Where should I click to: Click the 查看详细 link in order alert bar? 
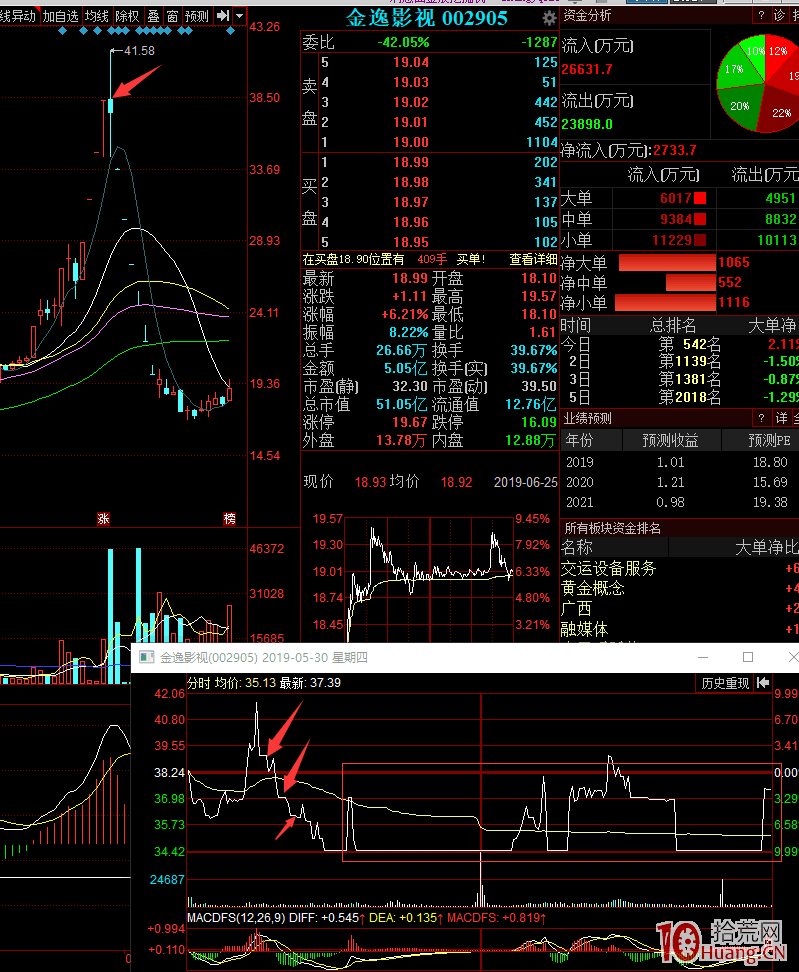click(x=533, y=259)
